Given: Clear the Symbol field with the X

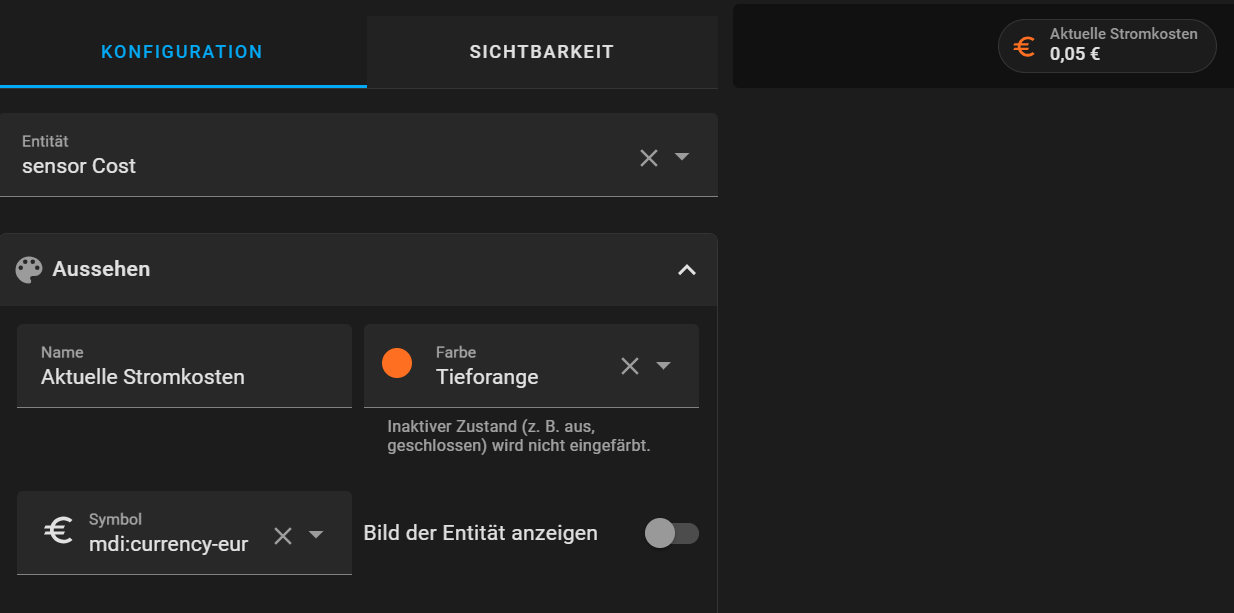Looking at the screenshot, I should [x=283, y=535].
